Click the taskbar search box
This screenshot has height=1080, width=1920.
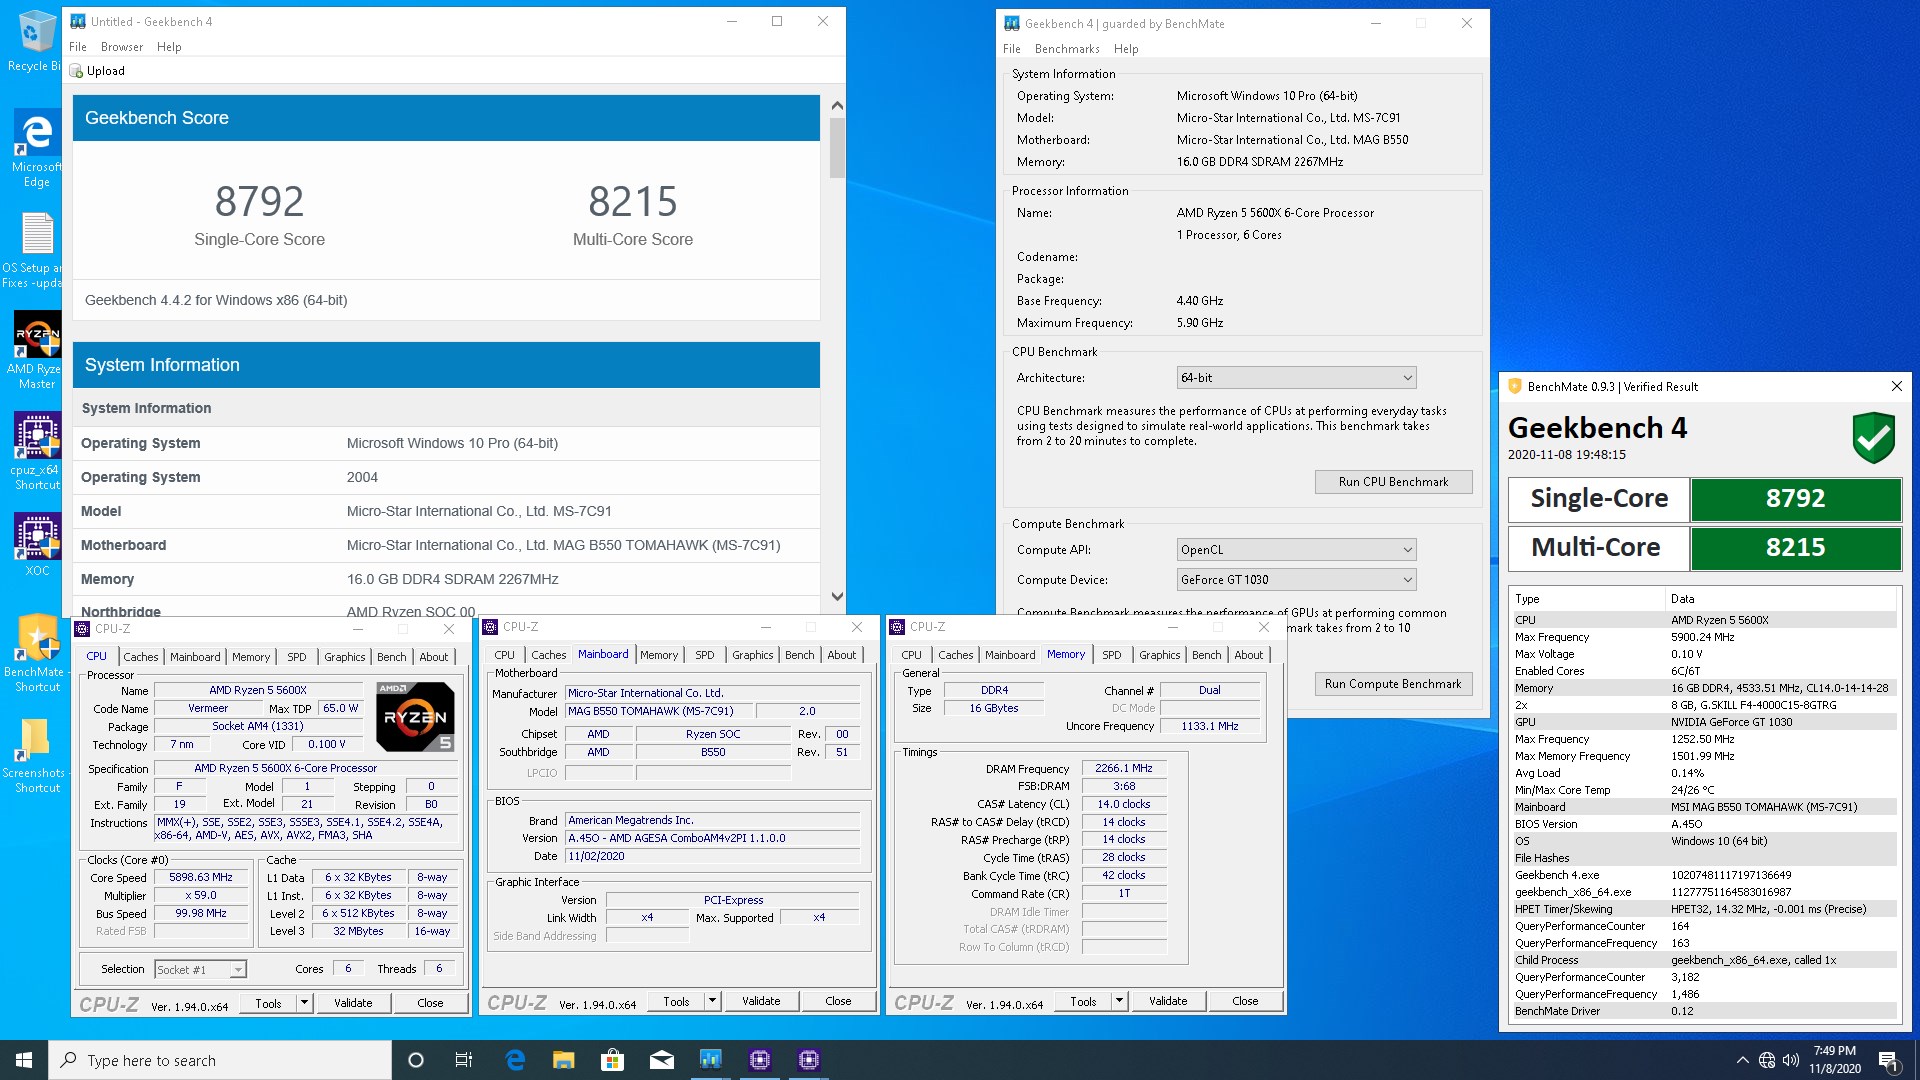tap(220, 1060)
